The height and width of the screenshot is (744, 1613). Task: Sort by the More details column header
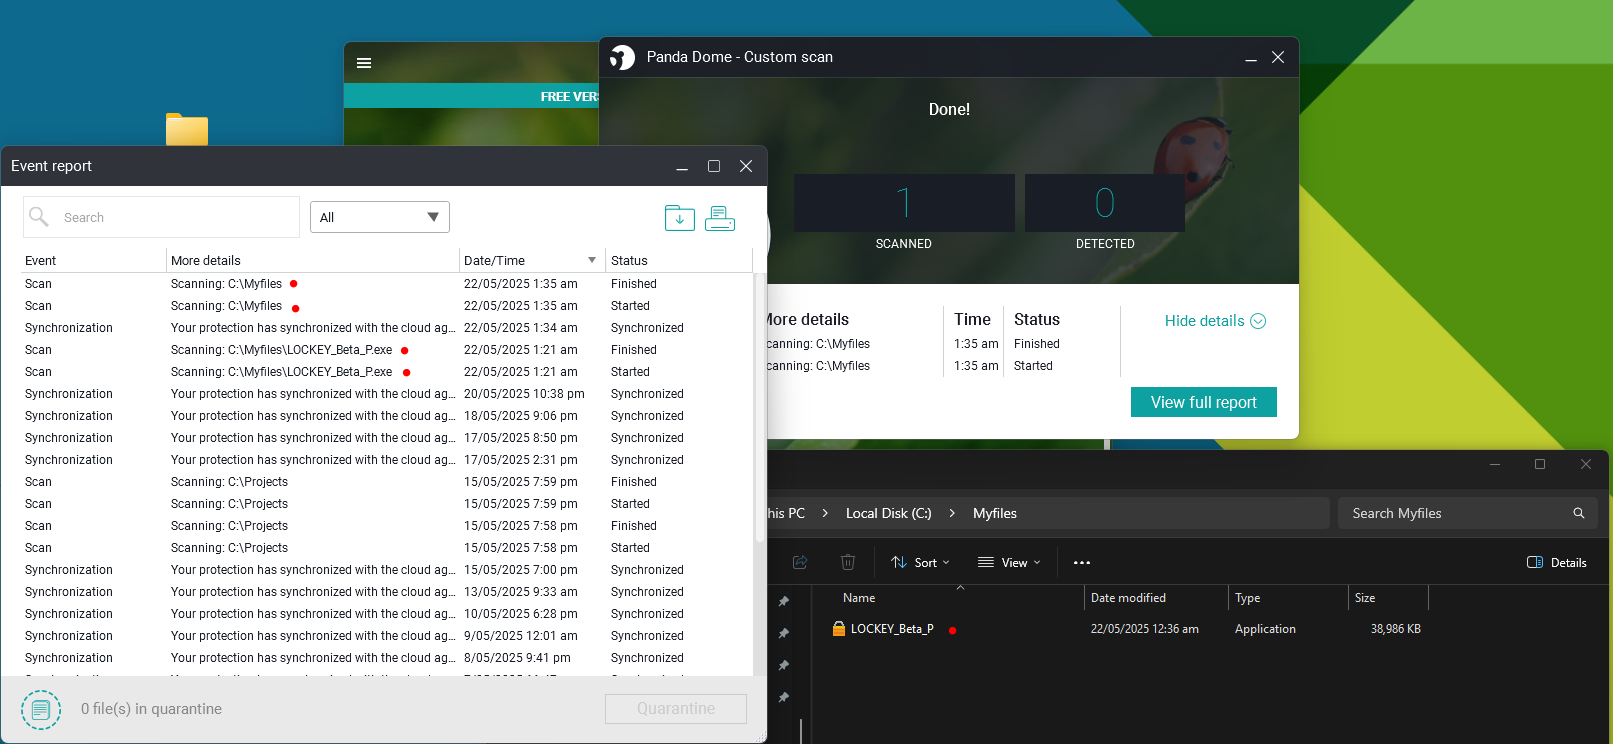pyautogui.click(x=313, y=260)
